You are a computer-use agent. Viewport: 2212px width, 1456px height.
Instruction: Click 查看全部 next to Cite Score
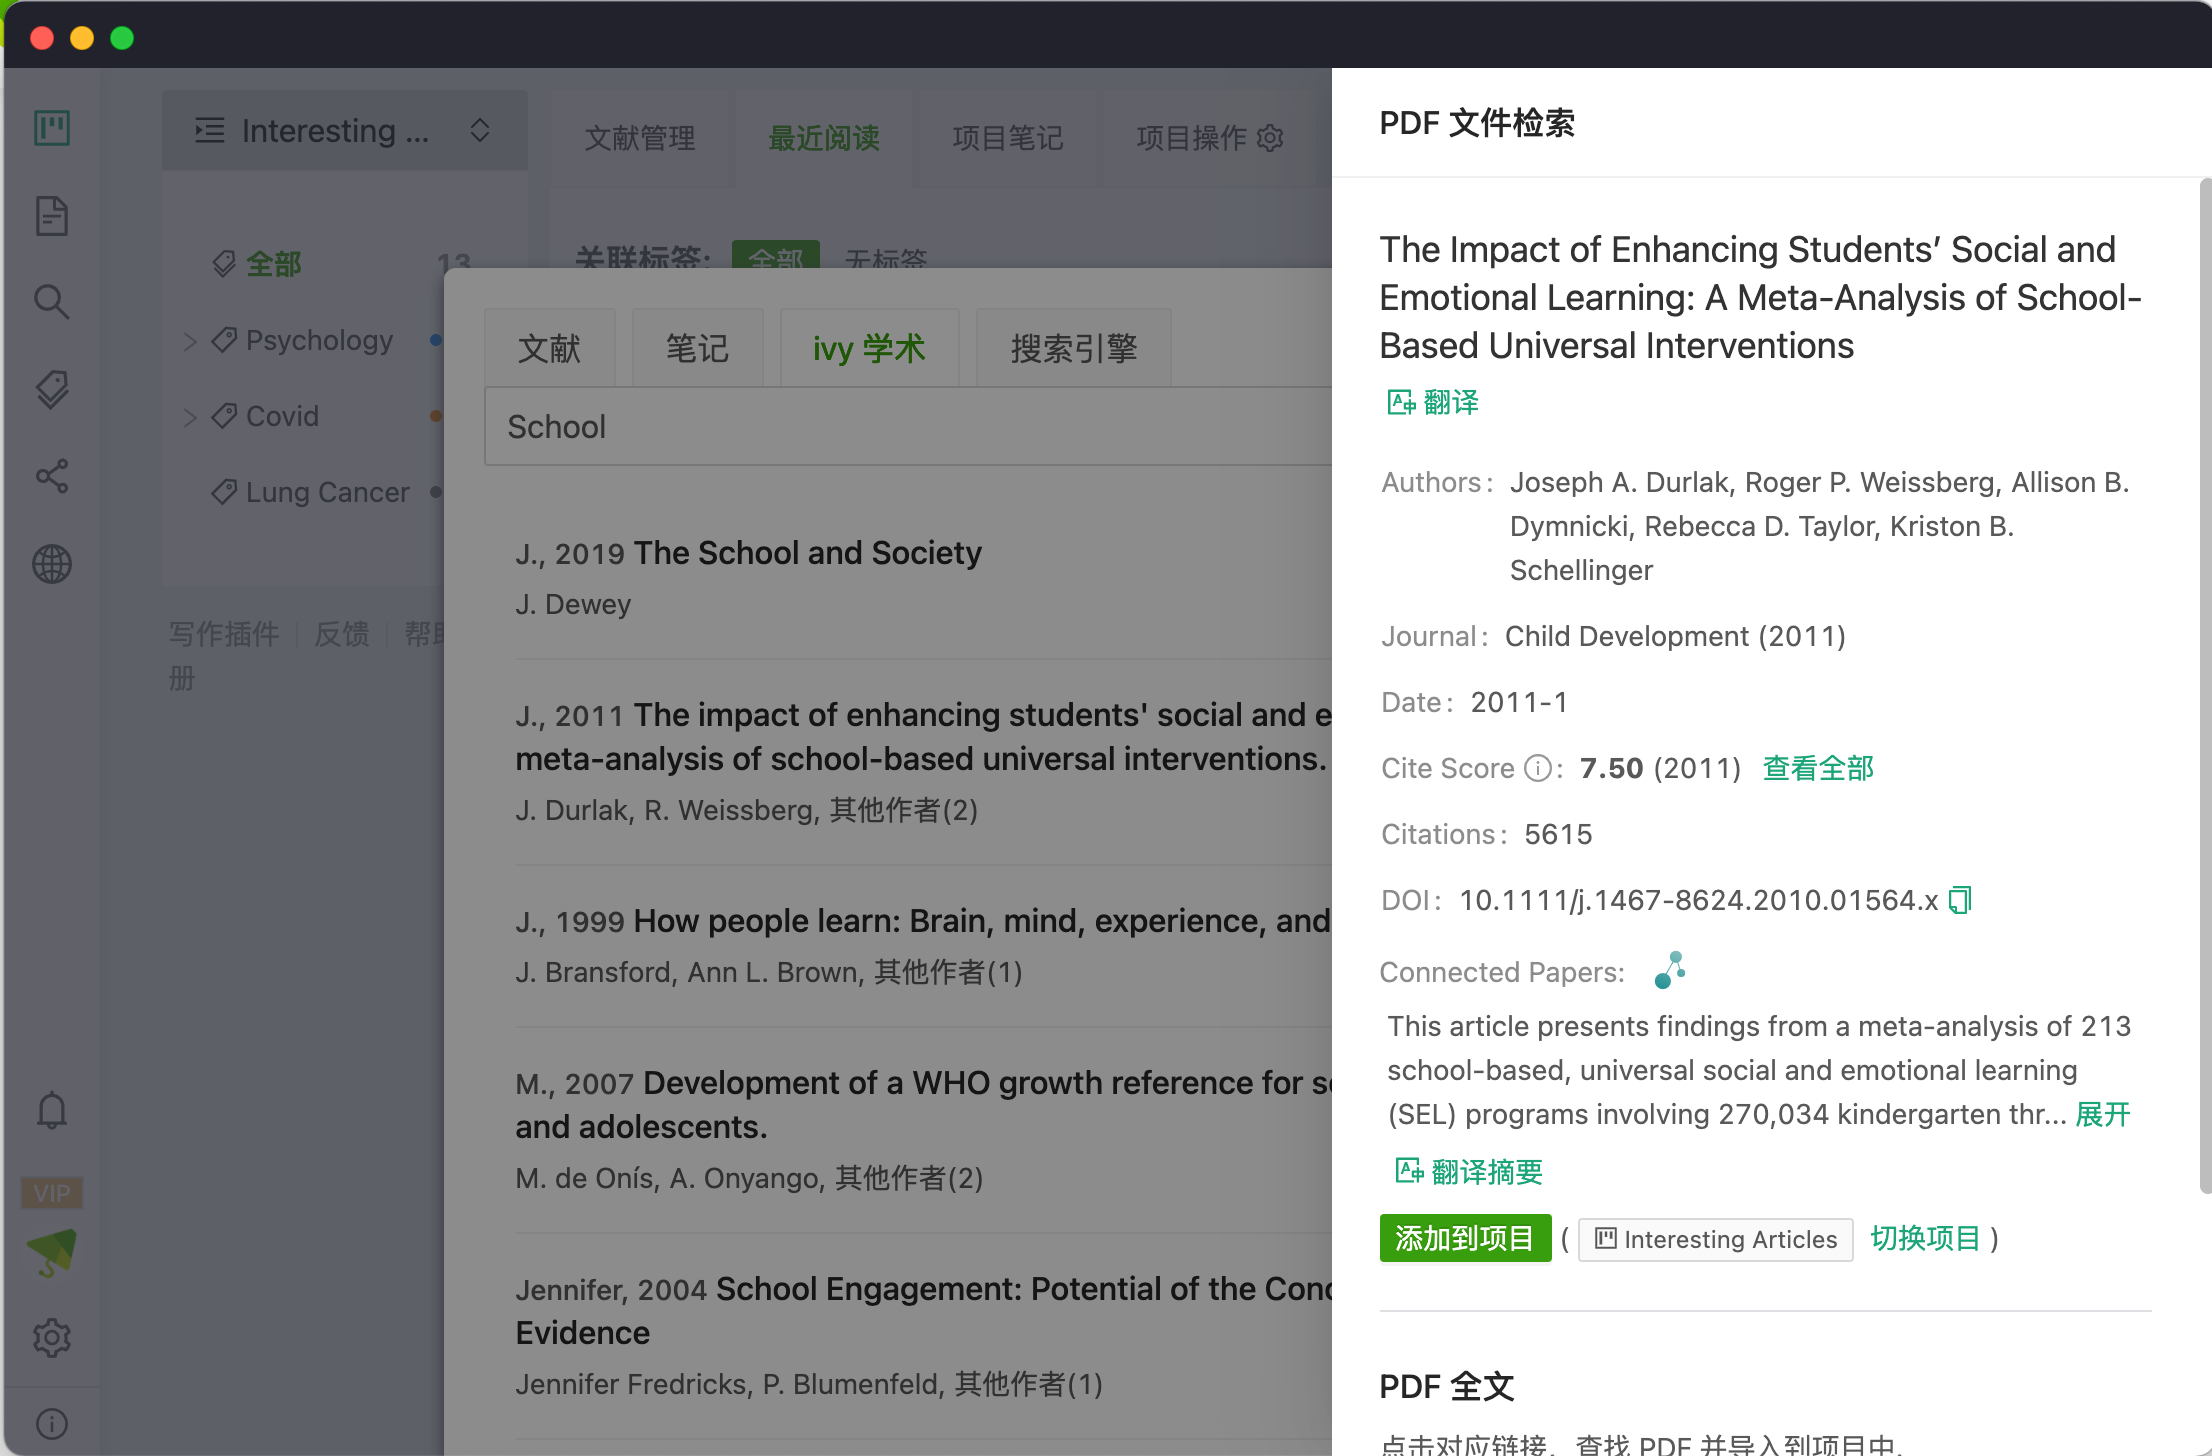point(1818,768)
